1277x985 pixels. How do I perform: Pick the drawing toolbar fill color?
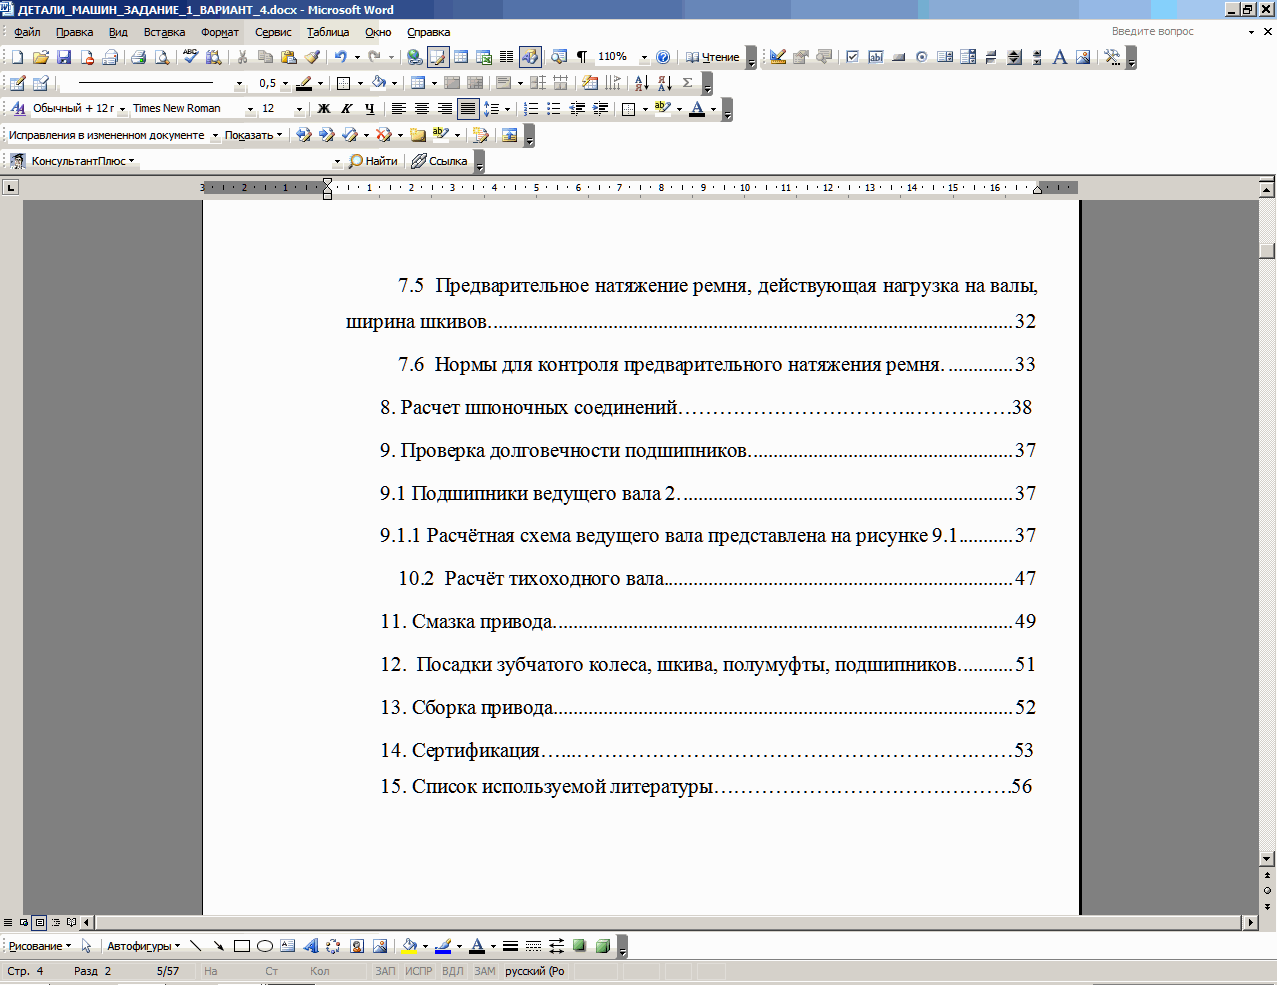[x=409, y=946]
